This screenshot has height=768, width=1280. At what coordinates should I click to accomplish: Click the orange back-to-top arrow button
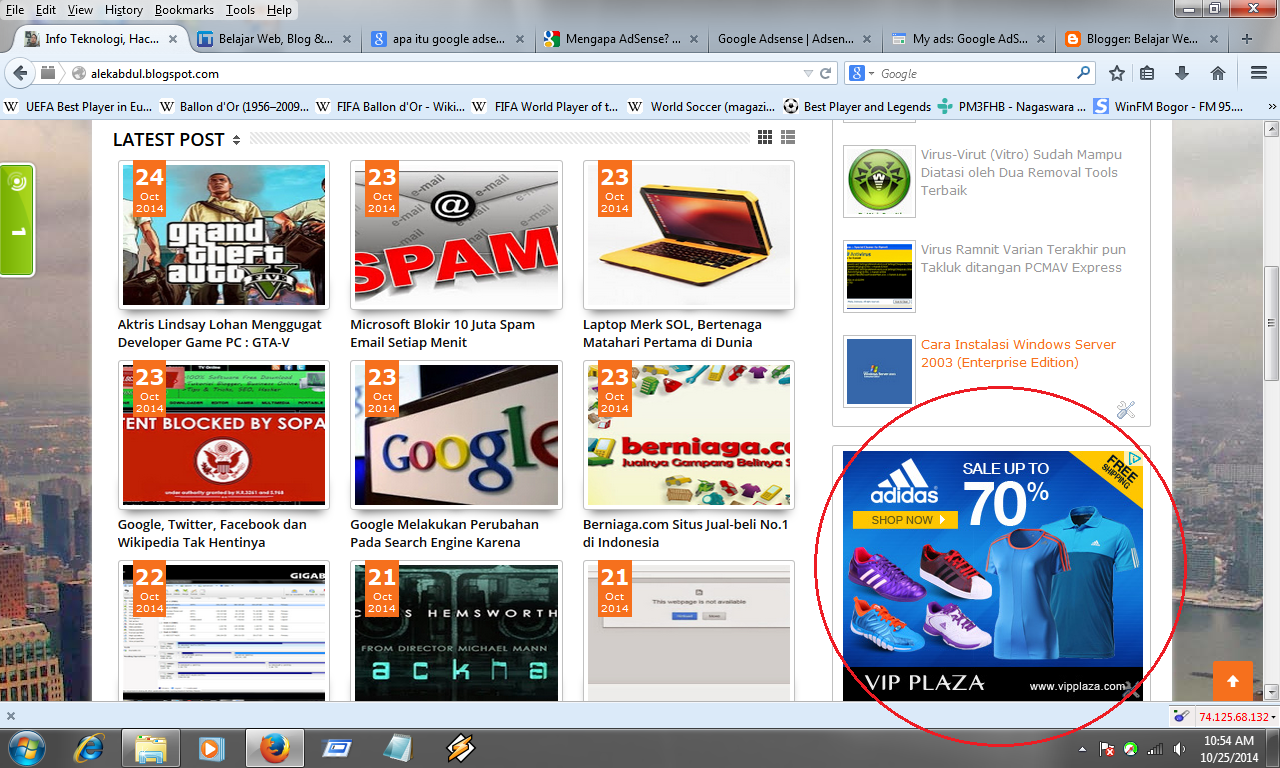pyautogui.click(x=1233, y=681)
